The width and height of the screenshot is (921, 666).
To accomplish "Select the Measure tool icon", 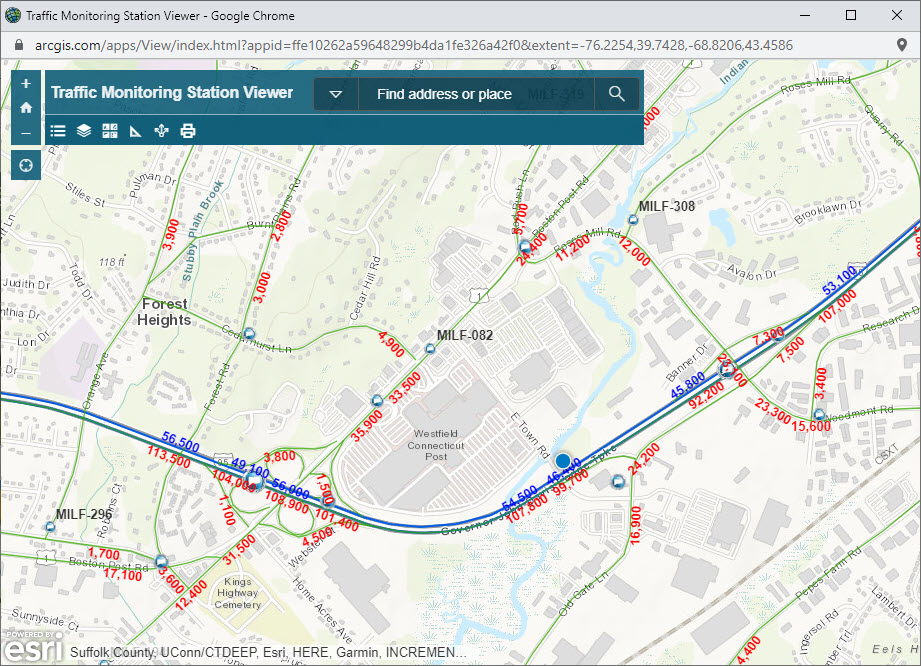I will (136, 130).
